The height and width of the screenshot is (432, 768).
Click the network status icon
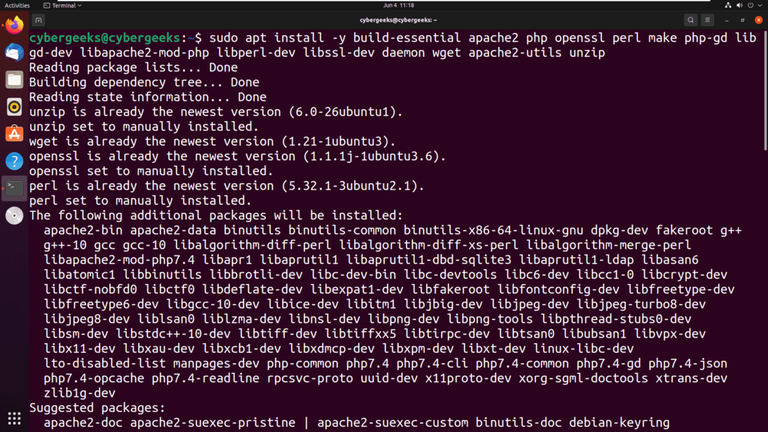[x=728, y=5]
